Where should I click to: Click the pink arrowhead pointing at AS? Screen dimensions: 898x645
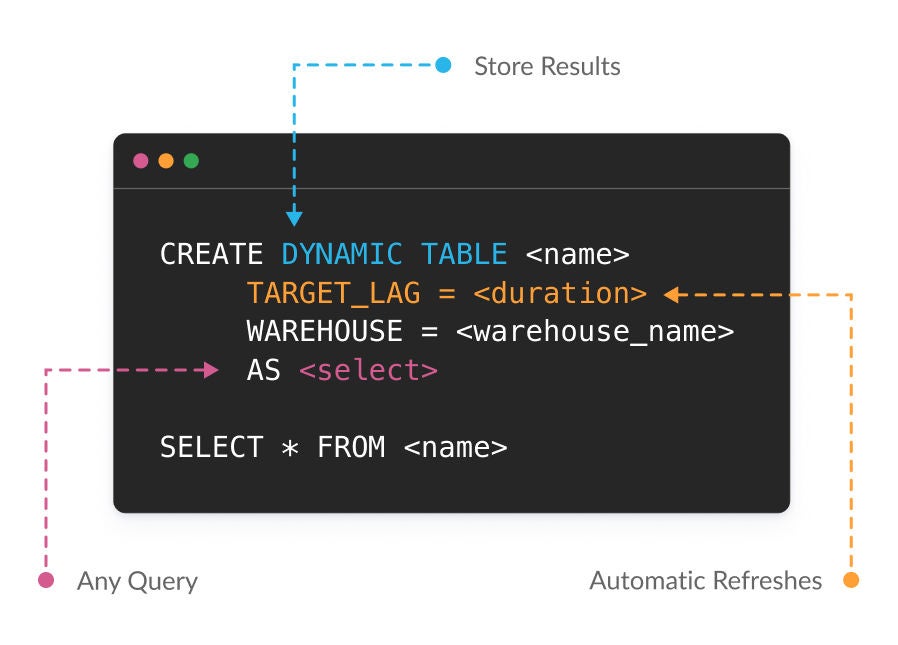pyautogui.click(x=210, y=370)
